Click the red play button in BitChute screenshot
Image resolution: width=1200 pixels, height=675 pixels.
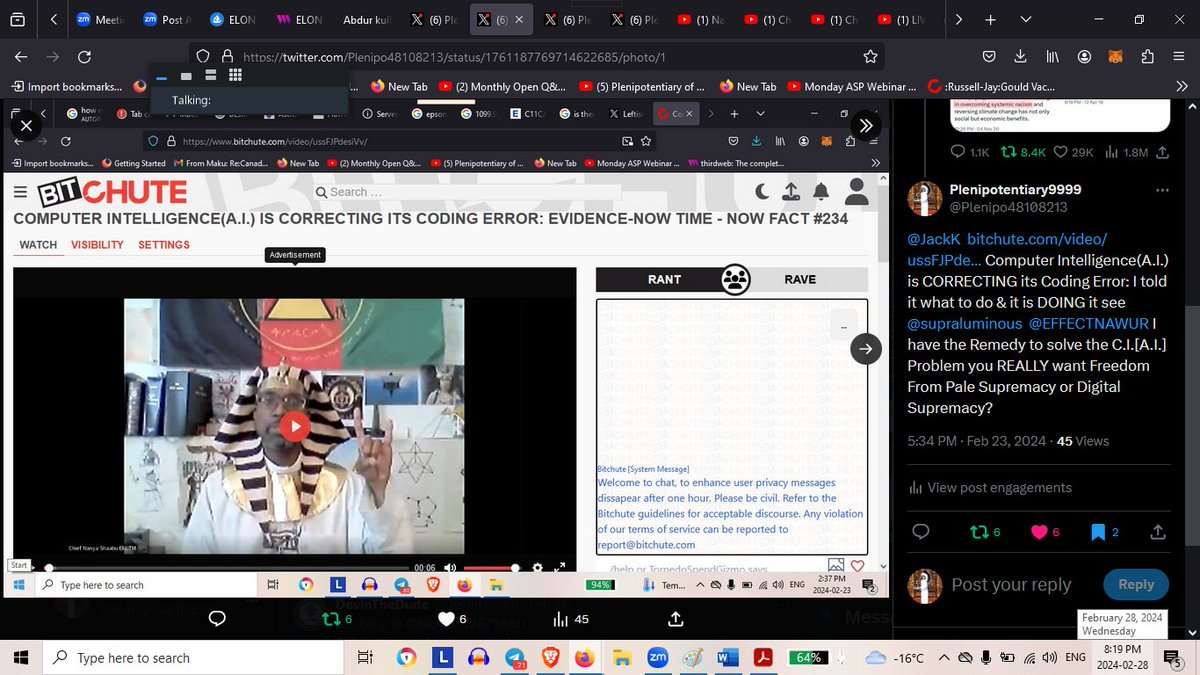[x=294, y=426]
